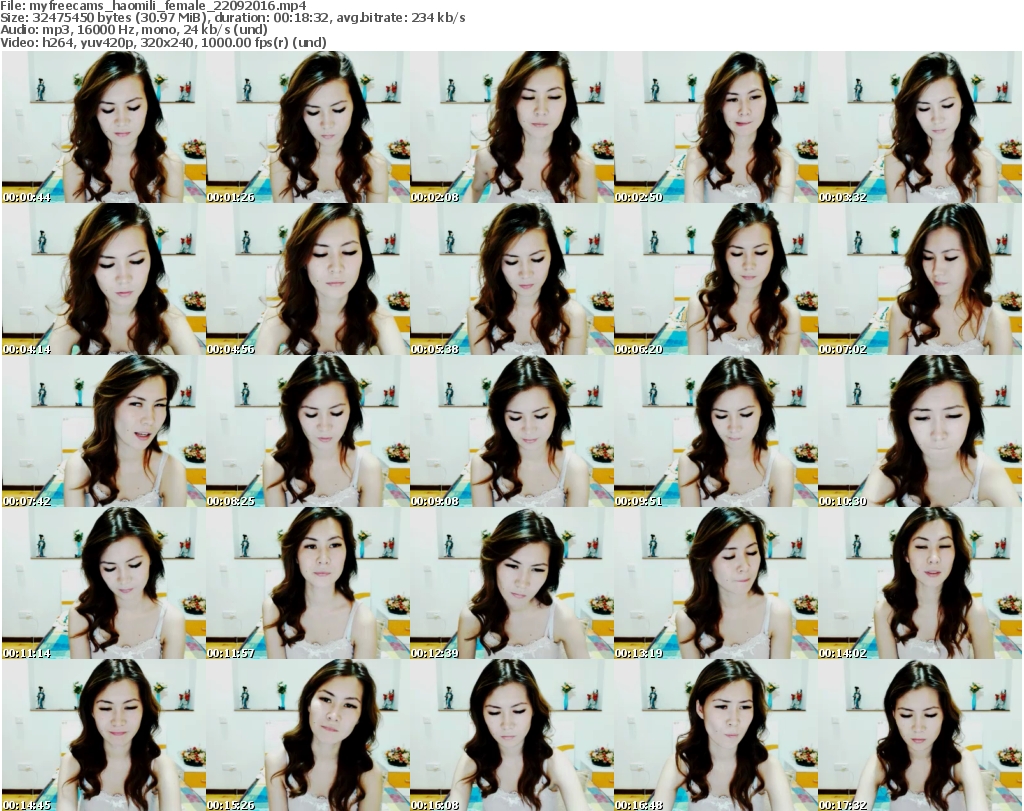The width and height of the screenshot is (1024, 811).
Task: Open the frame stamped 00:04:14
Action: (104, 279)
